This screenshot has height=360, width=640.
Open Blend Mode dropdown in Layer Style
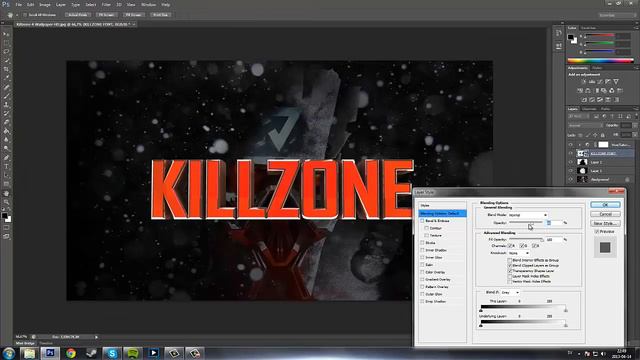528,215
